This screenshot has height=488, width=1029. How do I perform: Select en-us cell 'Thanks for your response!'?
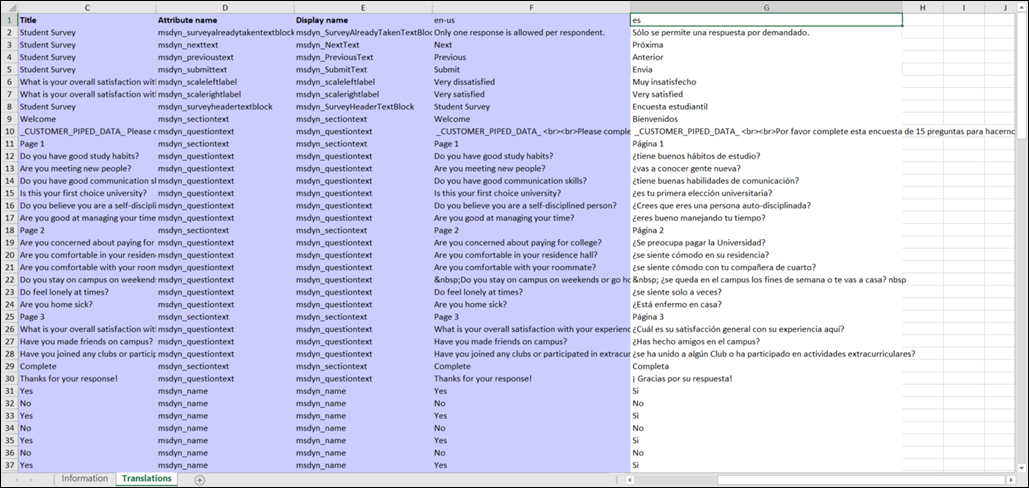coord(530,378)
